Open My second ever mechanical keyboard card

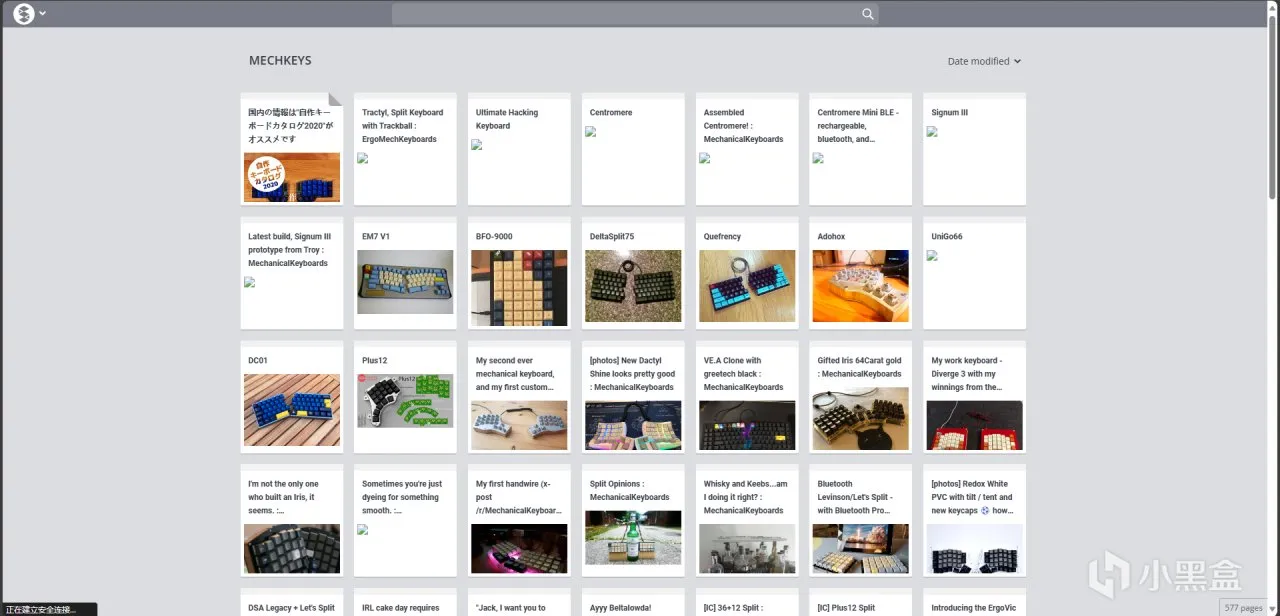click(x=519, y=397)
